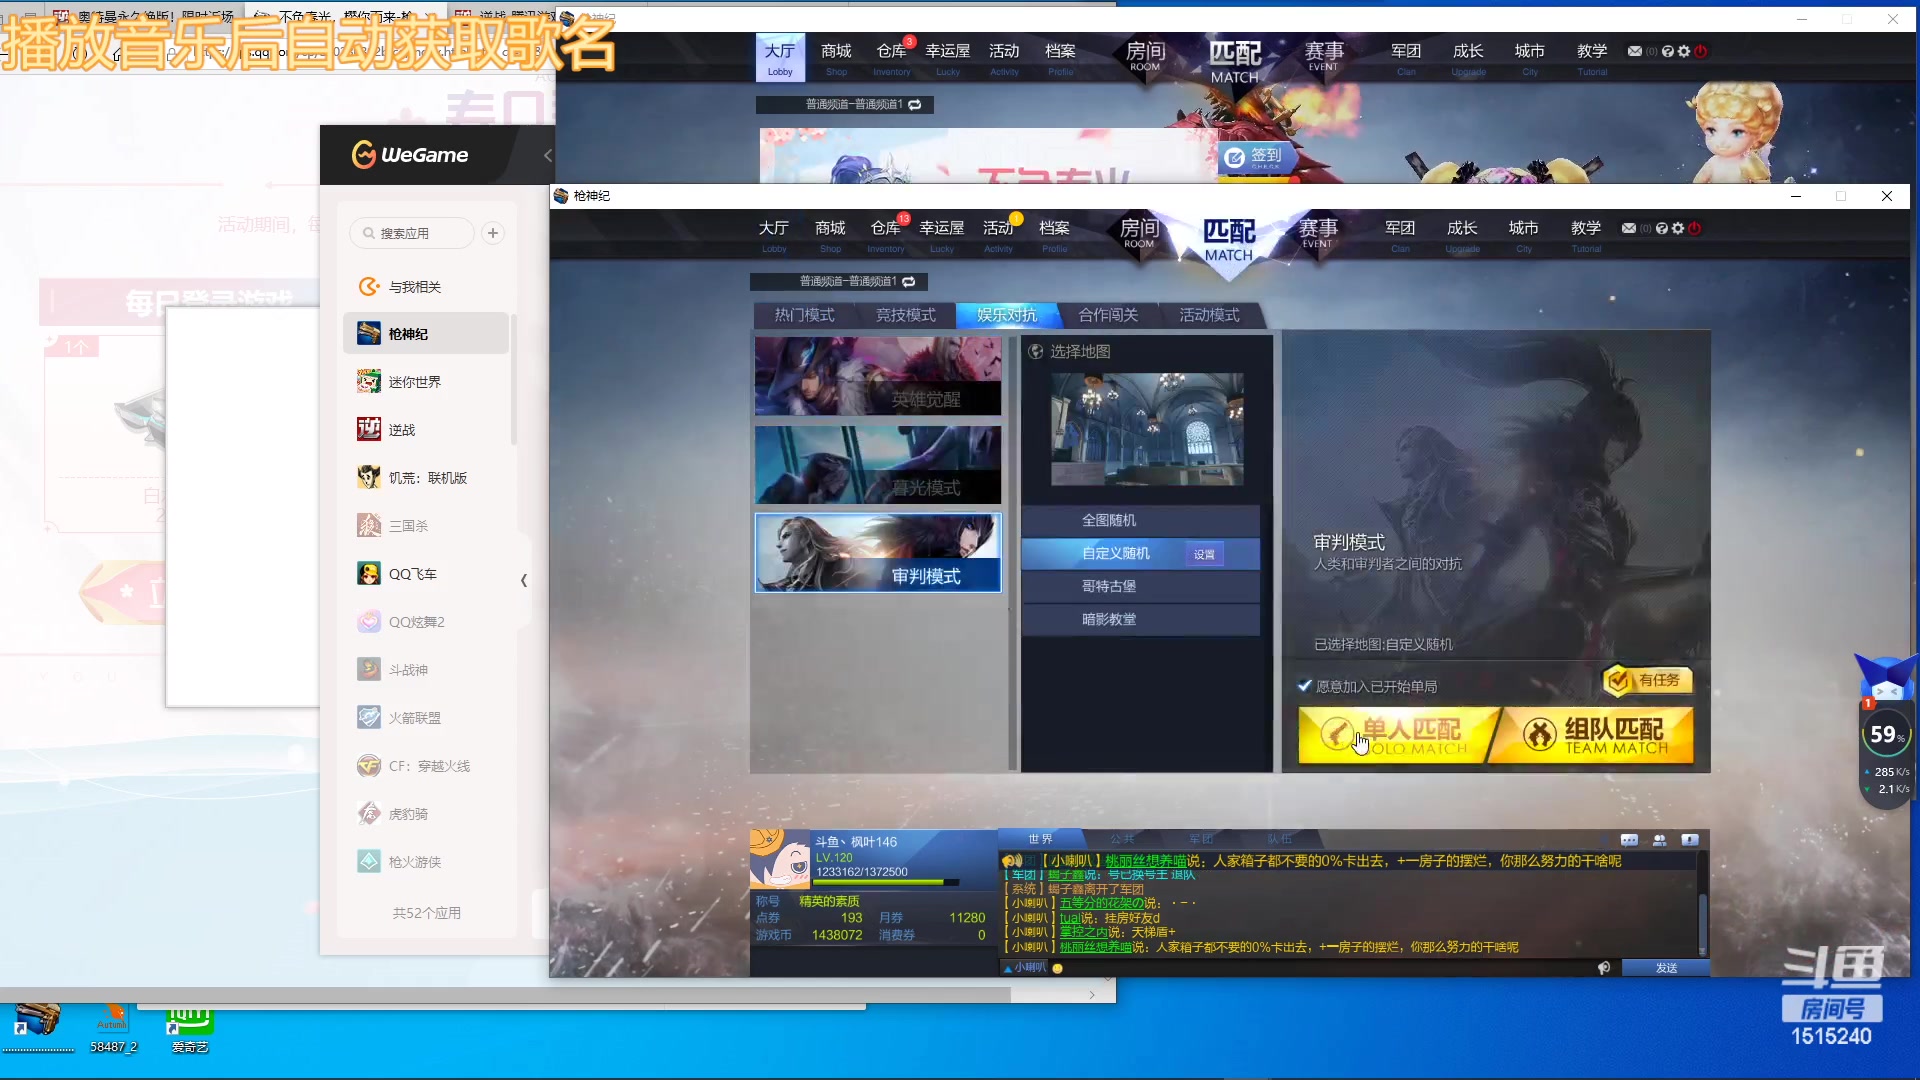Switch to 合作闯关 tab
This screenshot has width=1920, height=1080.
tap(1107, 315)
